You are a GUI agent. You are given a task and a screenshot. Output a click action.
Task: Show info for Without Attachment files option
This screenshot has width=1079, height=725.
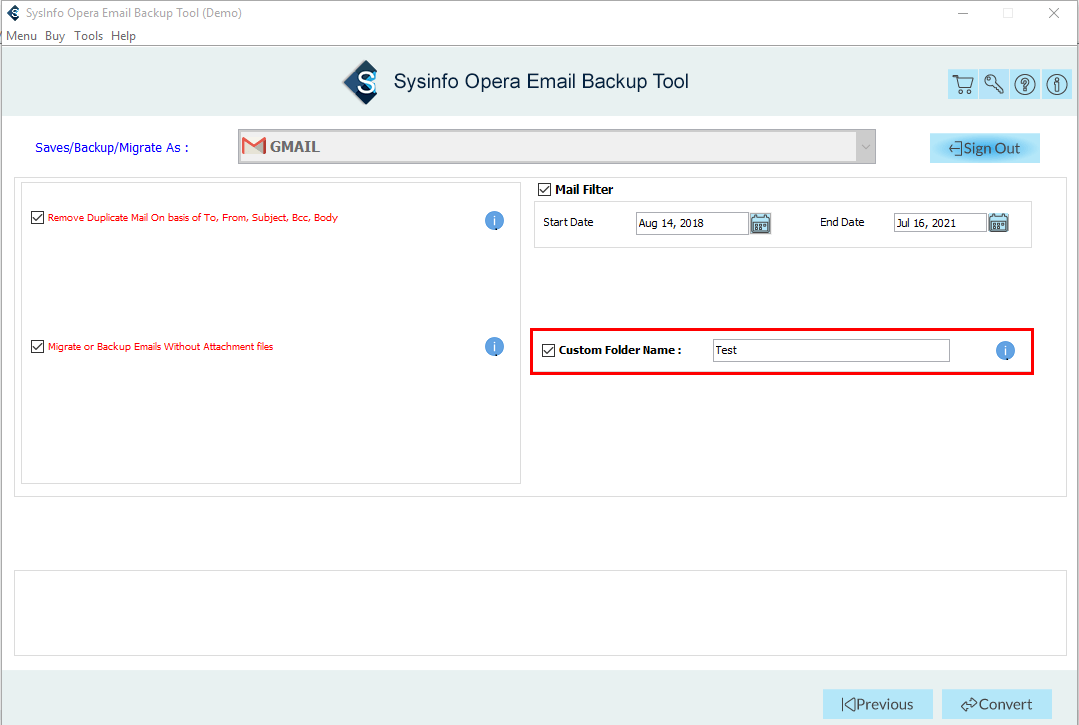coord(494,347)
